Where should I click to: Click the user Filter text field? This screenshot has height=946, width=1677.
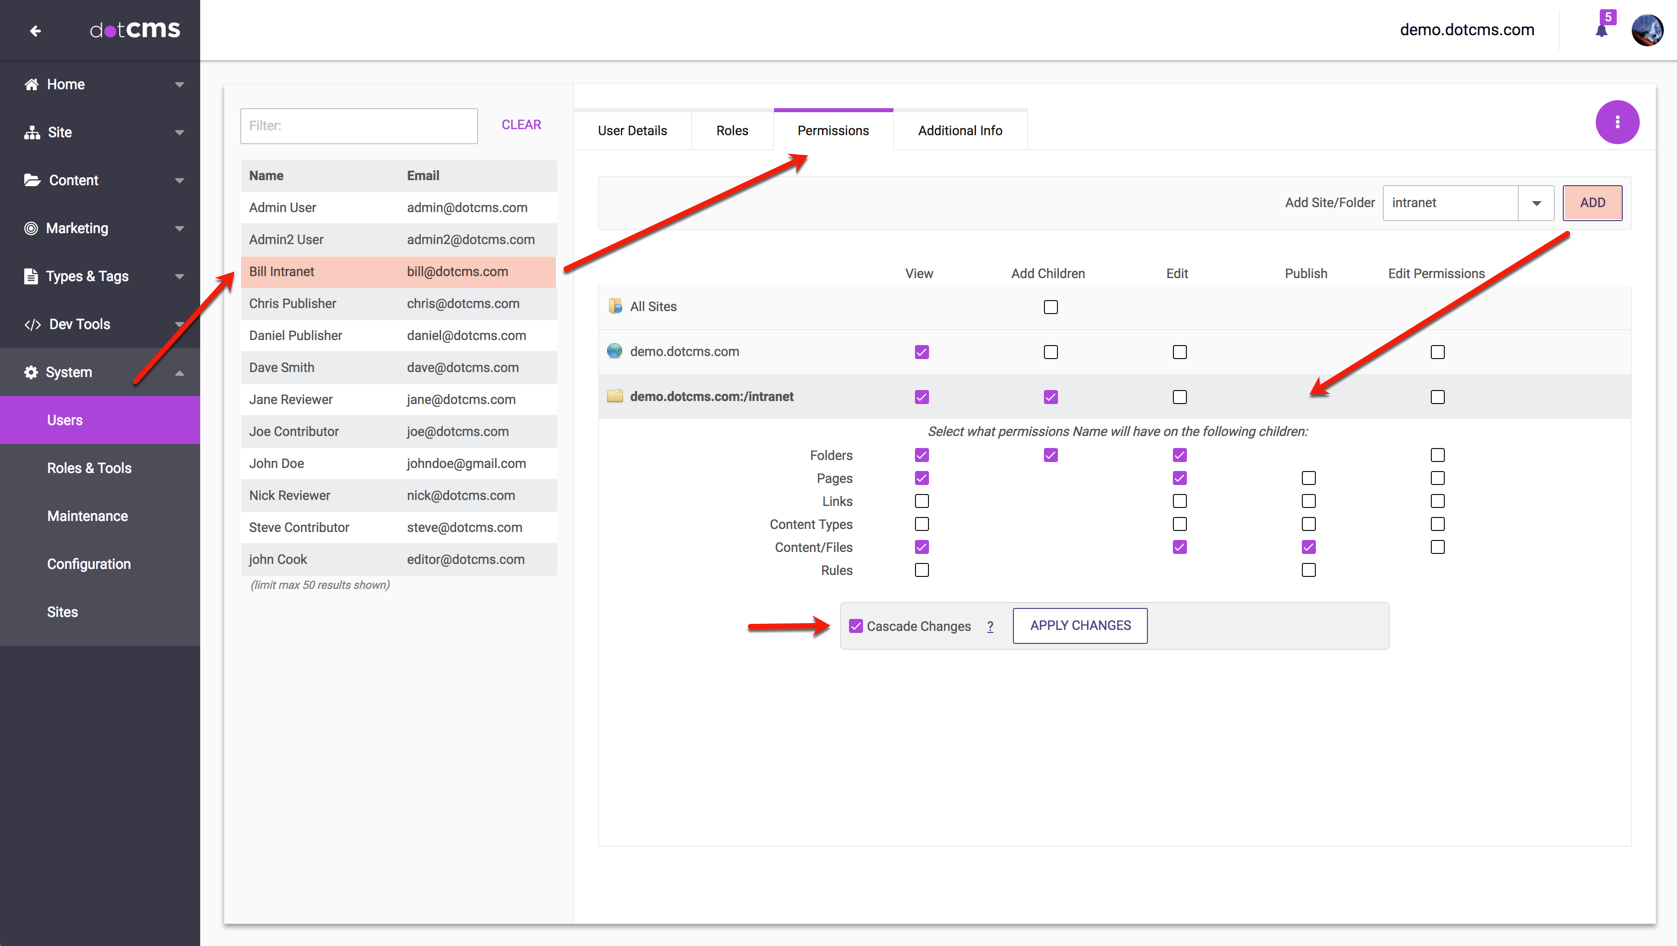coord(359,126)
